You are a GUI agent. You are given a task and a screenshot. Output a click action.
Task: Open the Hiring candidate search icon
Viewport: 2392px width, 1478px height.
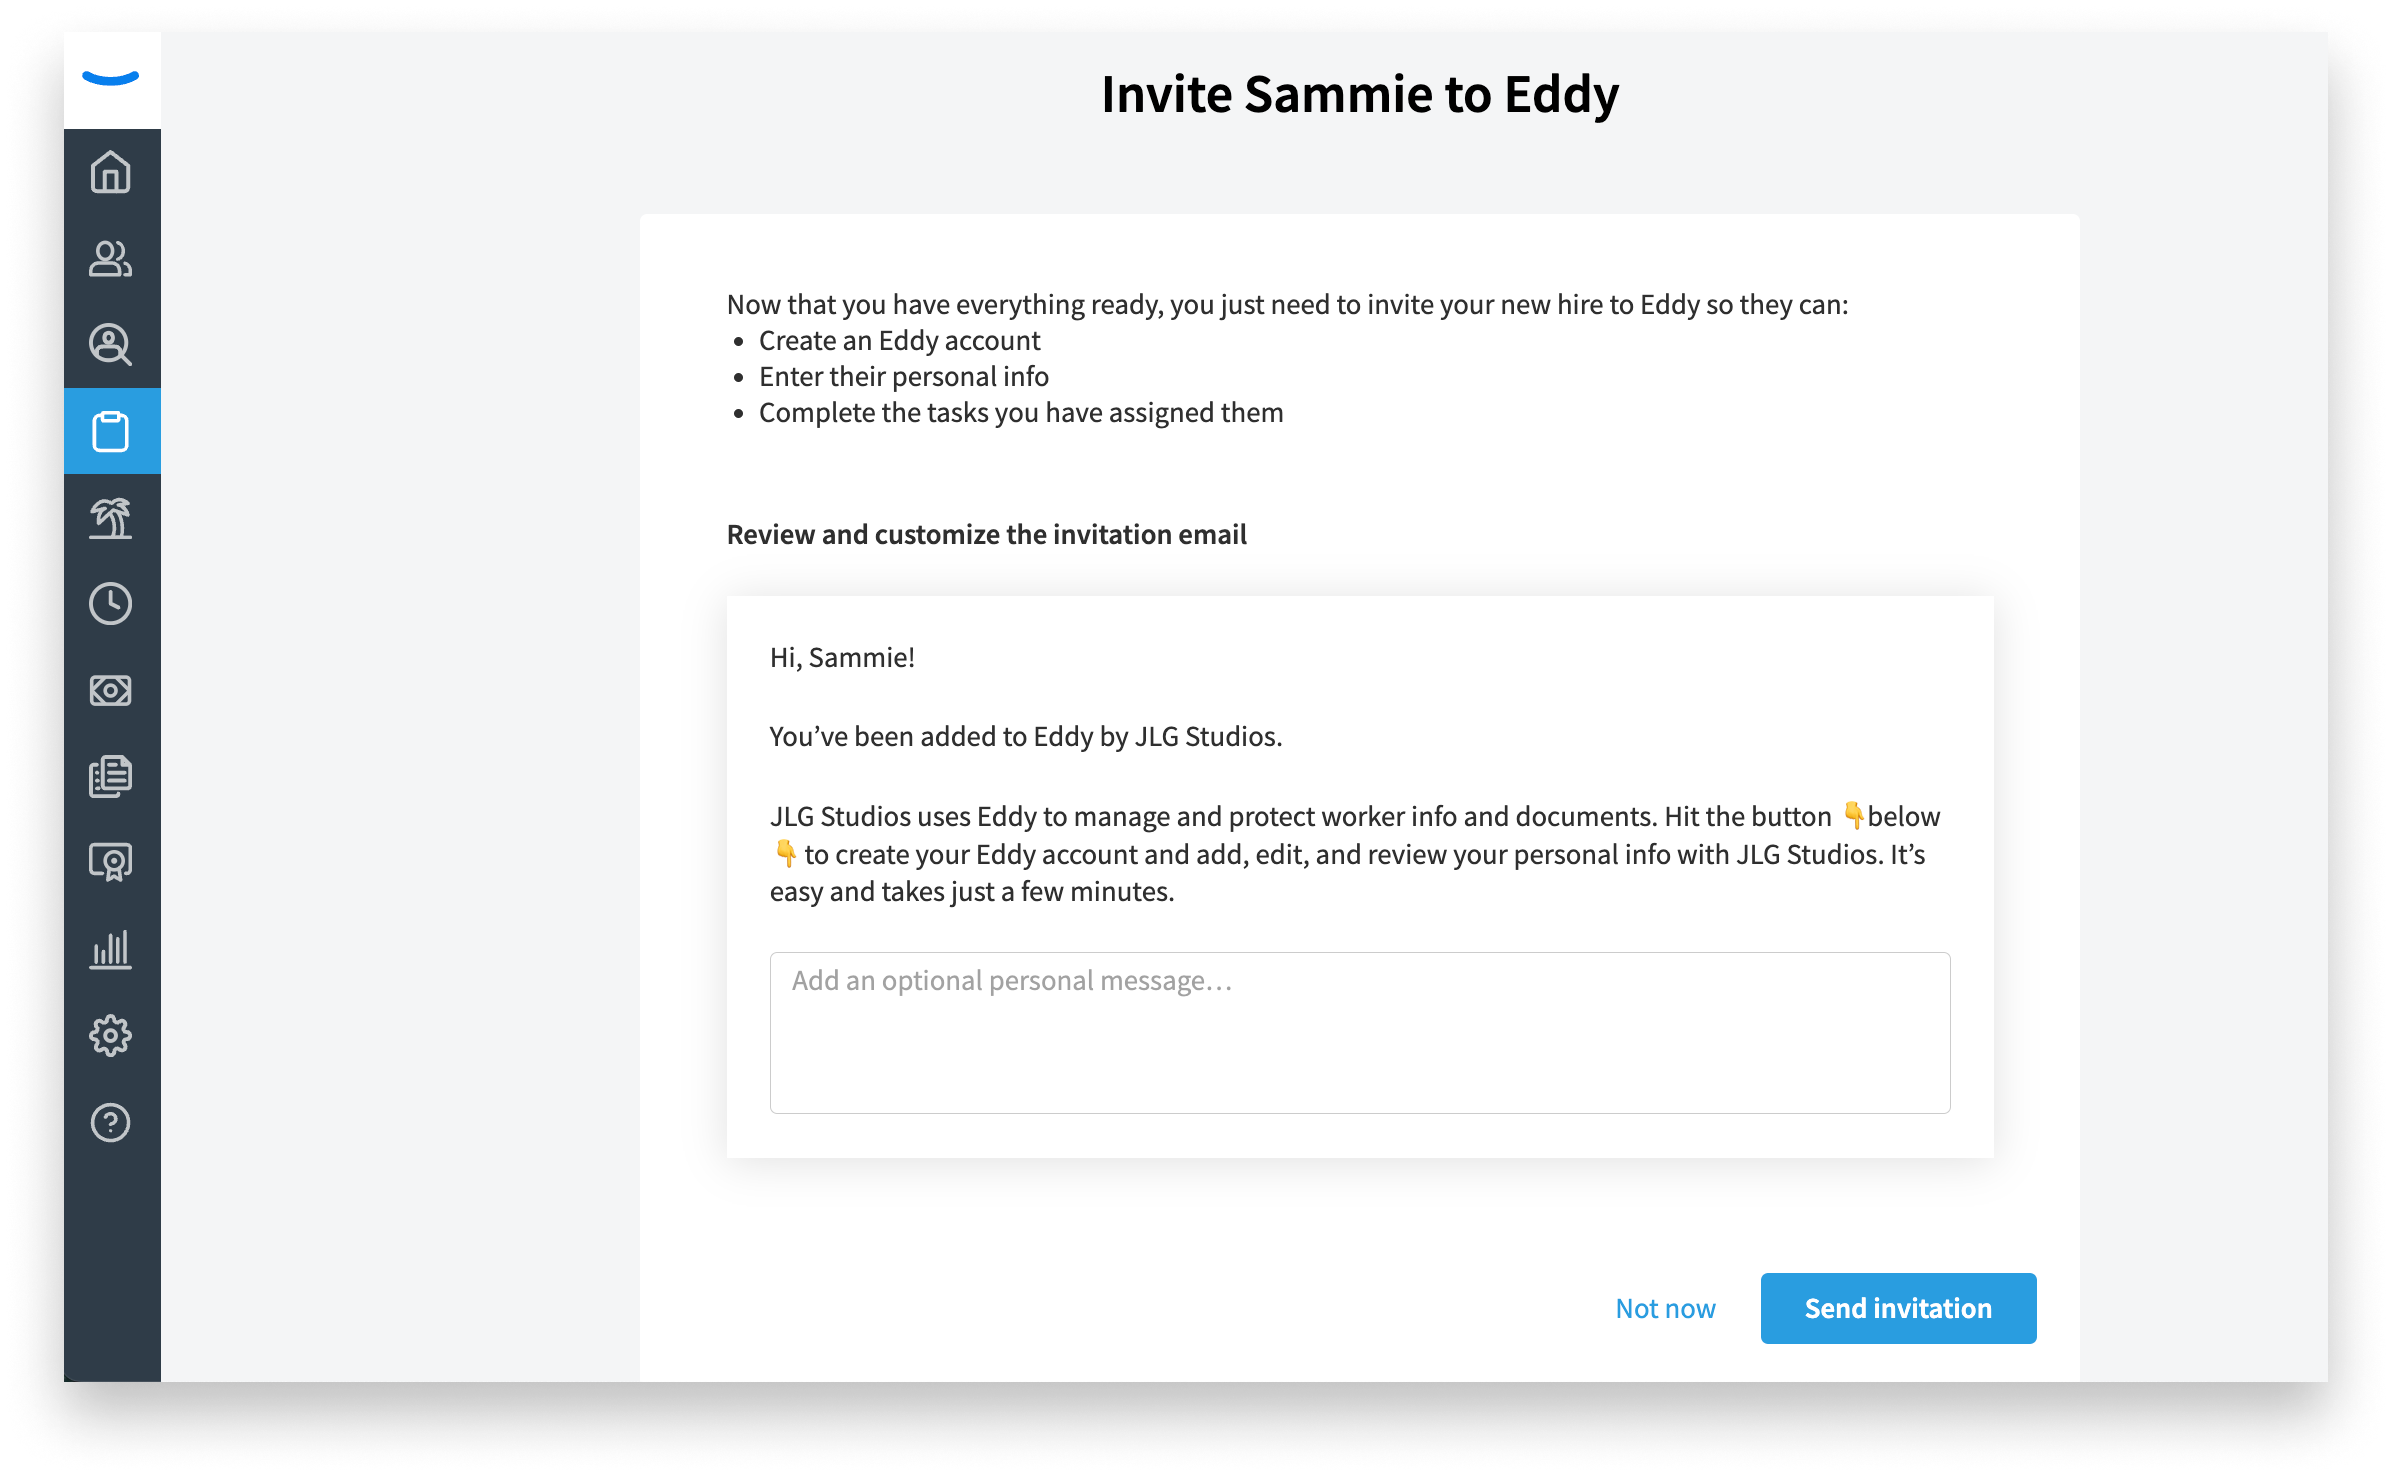(x=111, y=344)
